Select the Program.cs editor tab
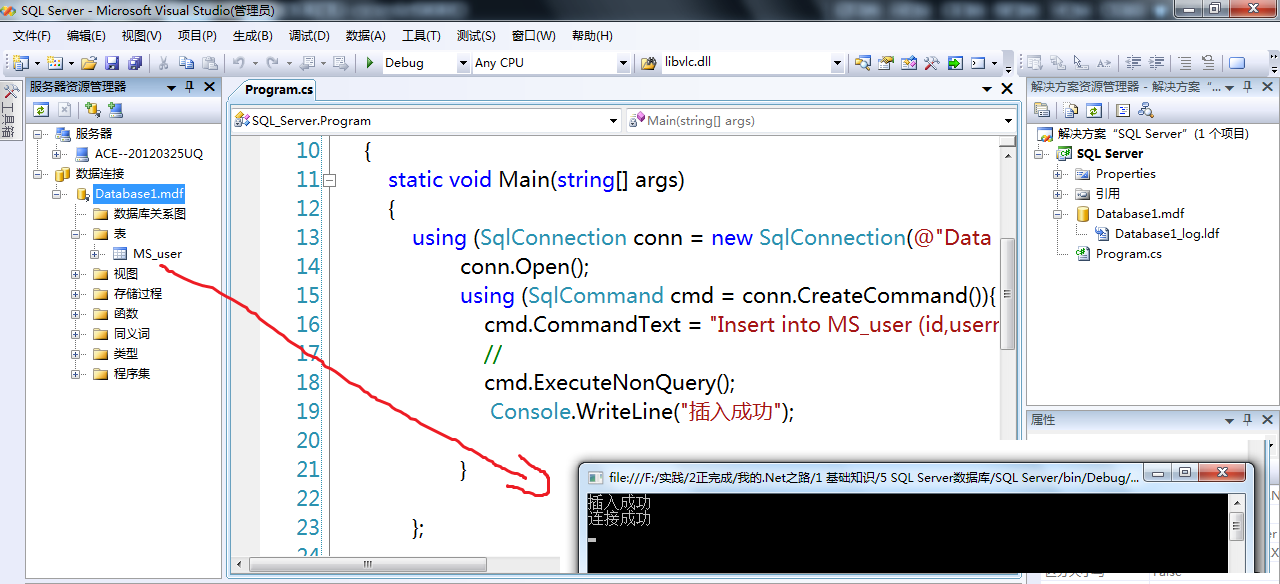Viewport: 1280px width, 584px height. [279, 89]
